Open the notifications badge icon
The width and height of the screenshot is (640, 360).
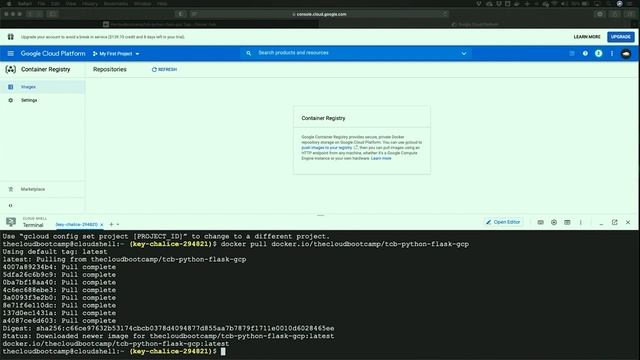pos(598,53)
